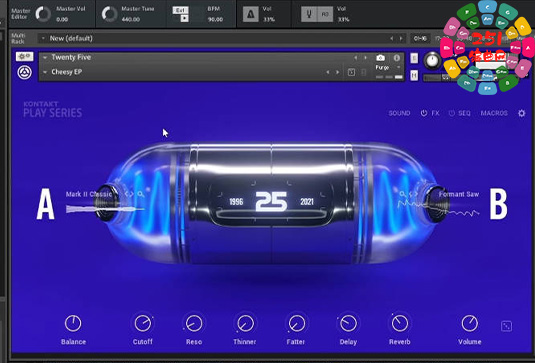Screen dimensions: 535x363
Task: Click the Master Tune knob
Action: (x=110, y=14)
